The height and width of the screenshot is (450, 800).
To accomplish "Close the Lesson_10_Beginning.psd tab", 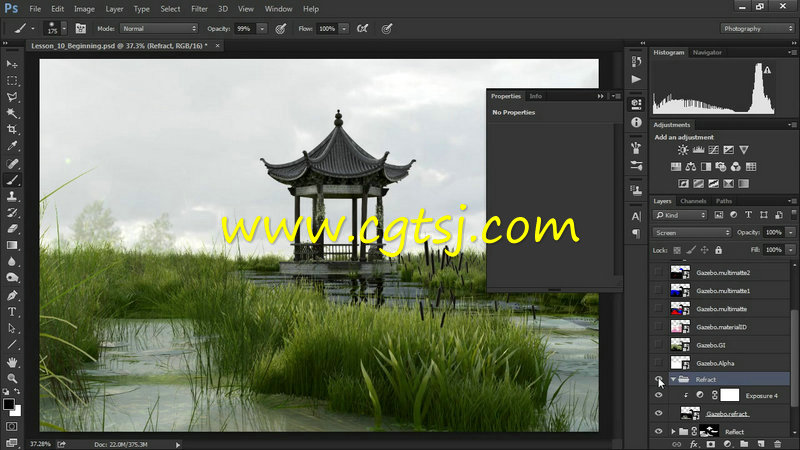I will pyautogui.click(x=217, y=46).
